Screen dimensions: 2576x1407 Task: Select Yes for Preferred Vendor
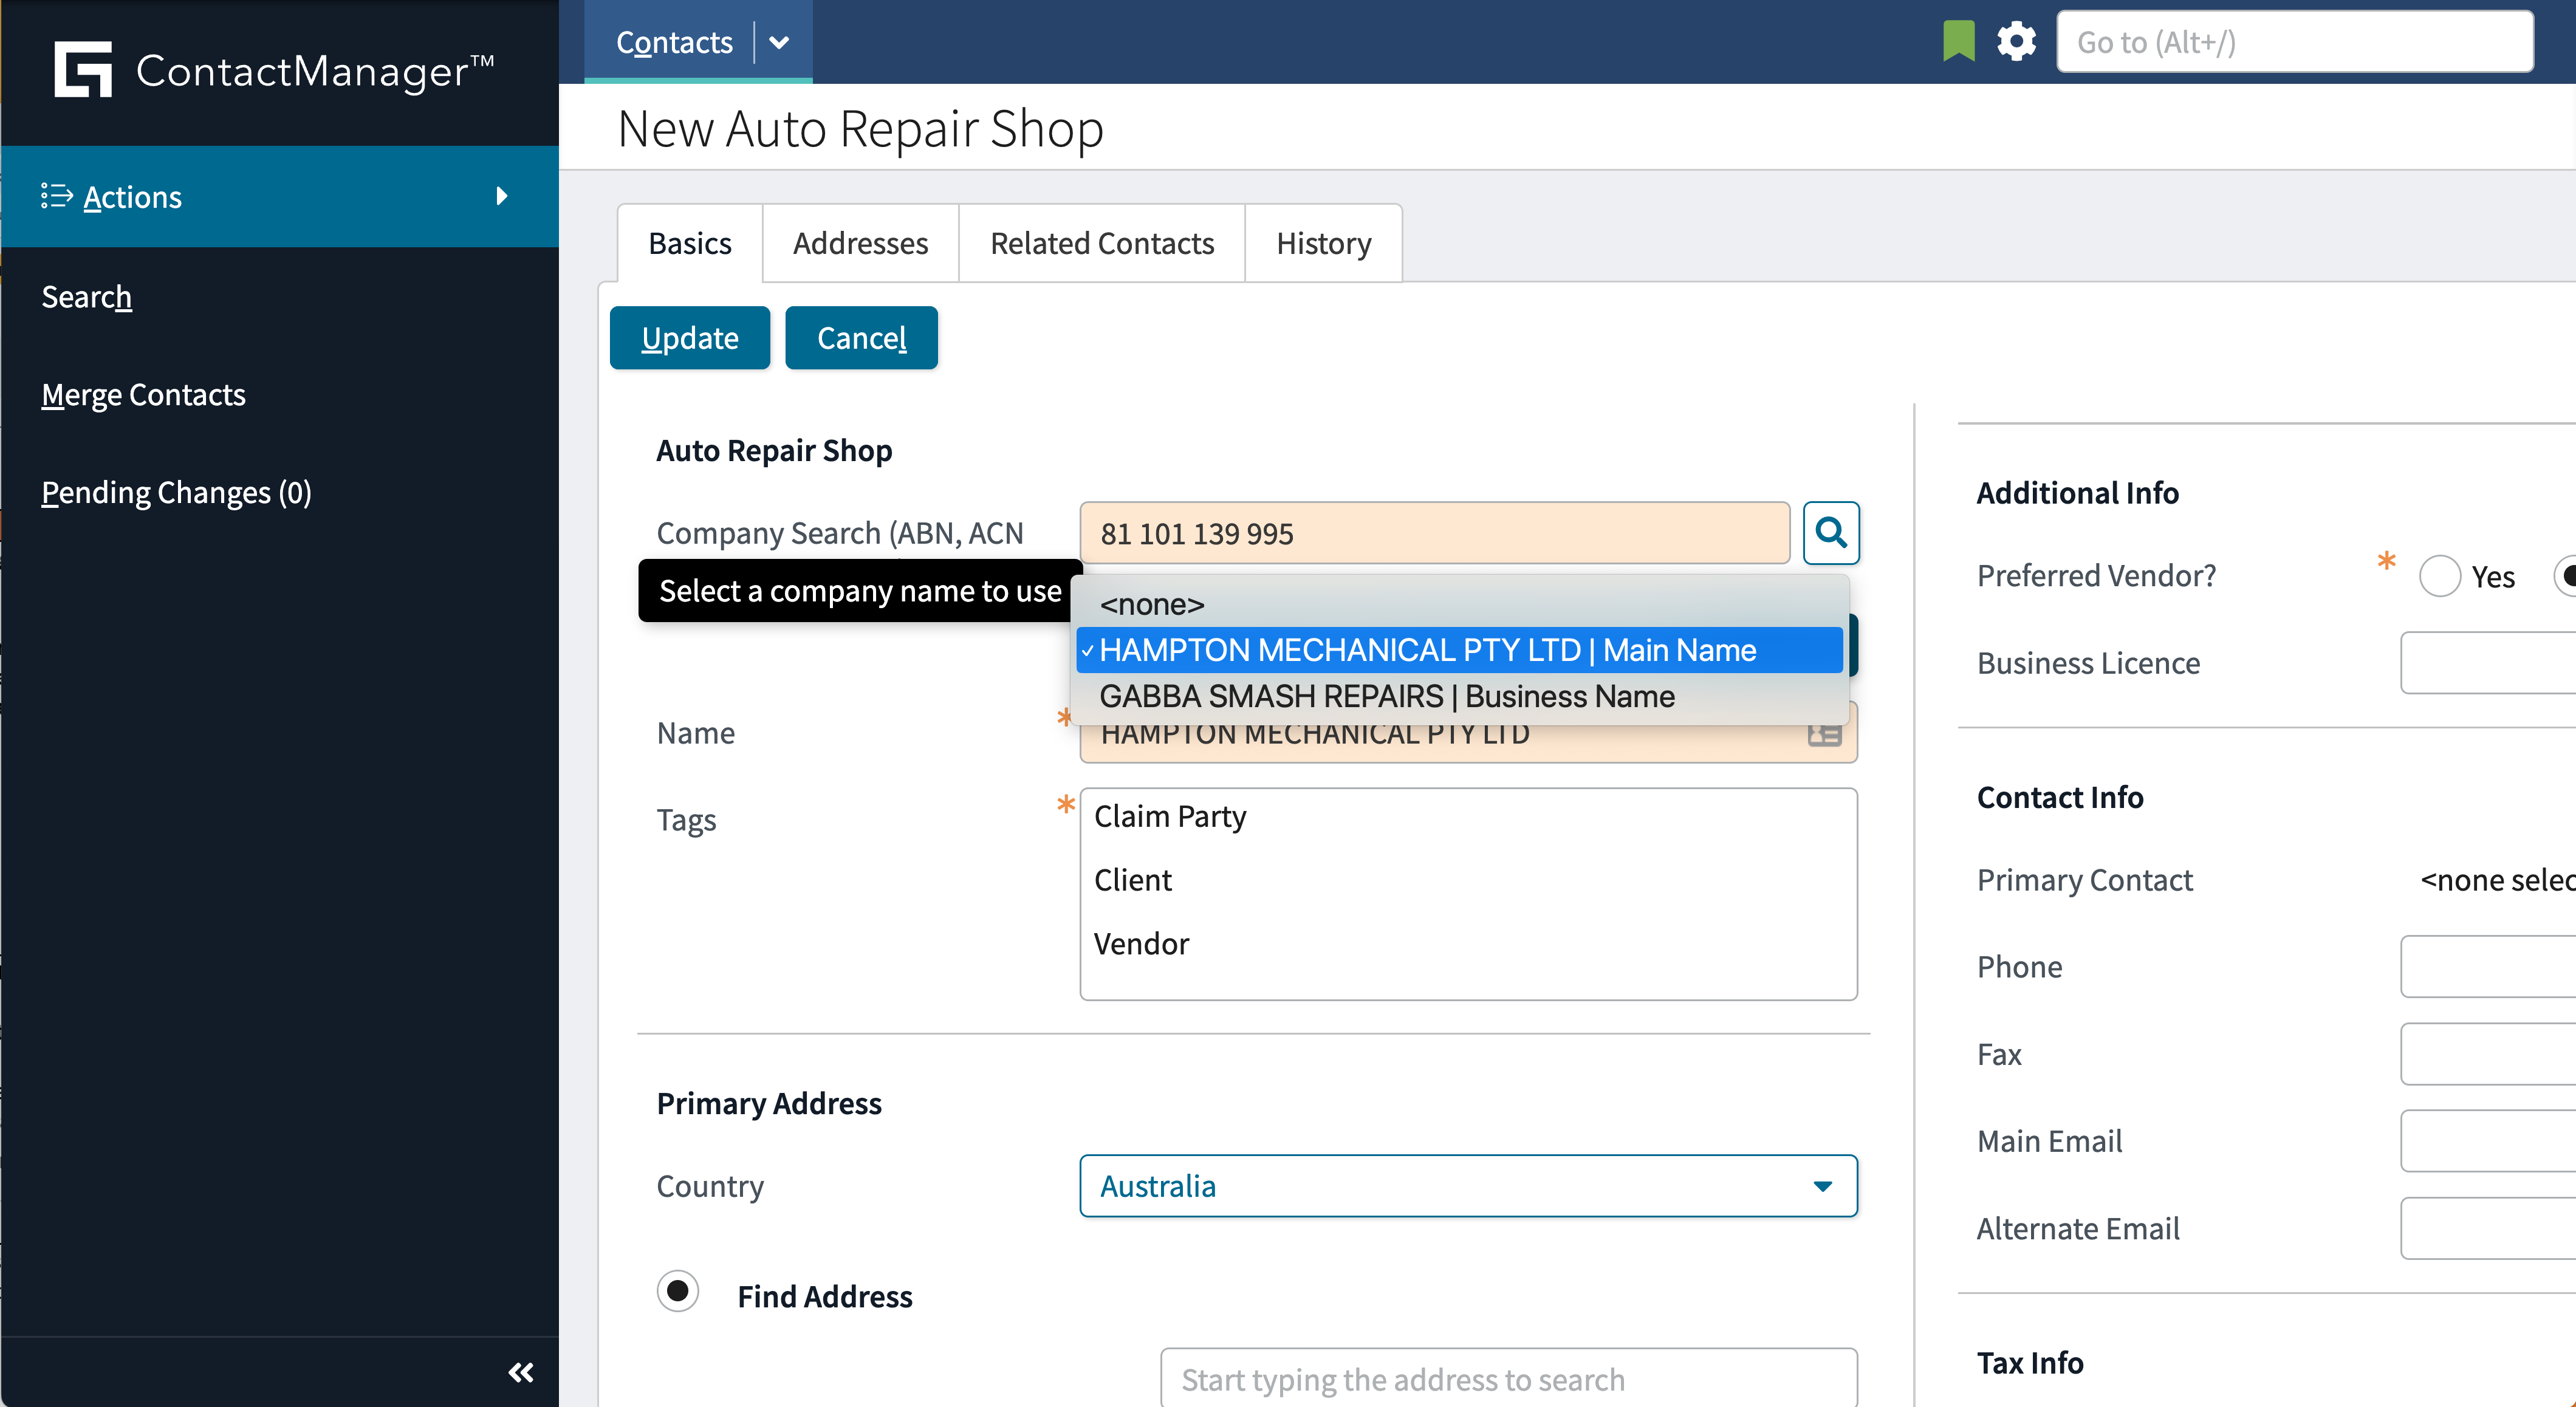pyautogui.click(x=2439, y=576)
